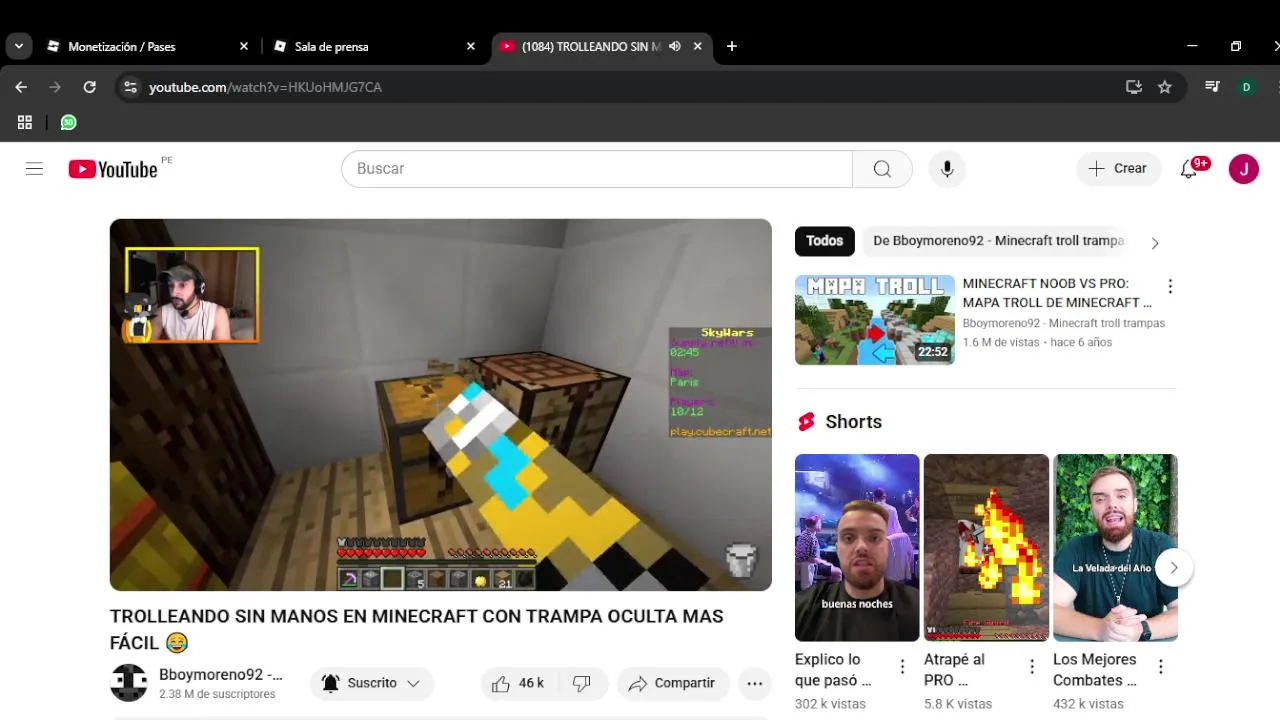Open YouTube notifications bell
The image size is (1280, 720).
click(1189, 169)
